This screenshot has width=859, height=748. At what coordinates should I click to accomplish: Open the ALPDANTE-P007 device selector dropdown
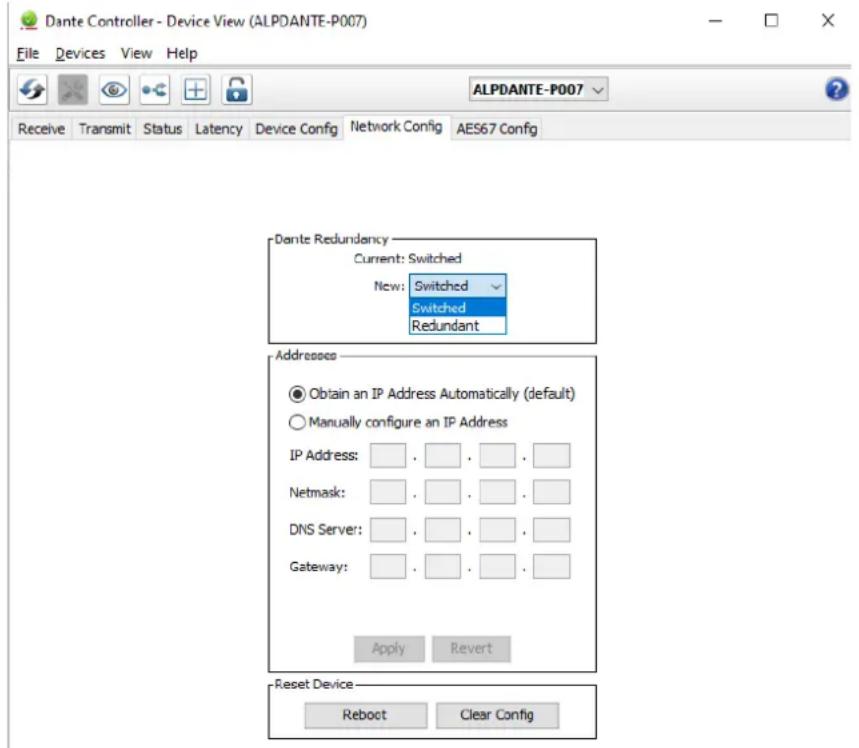pos(538,89)
